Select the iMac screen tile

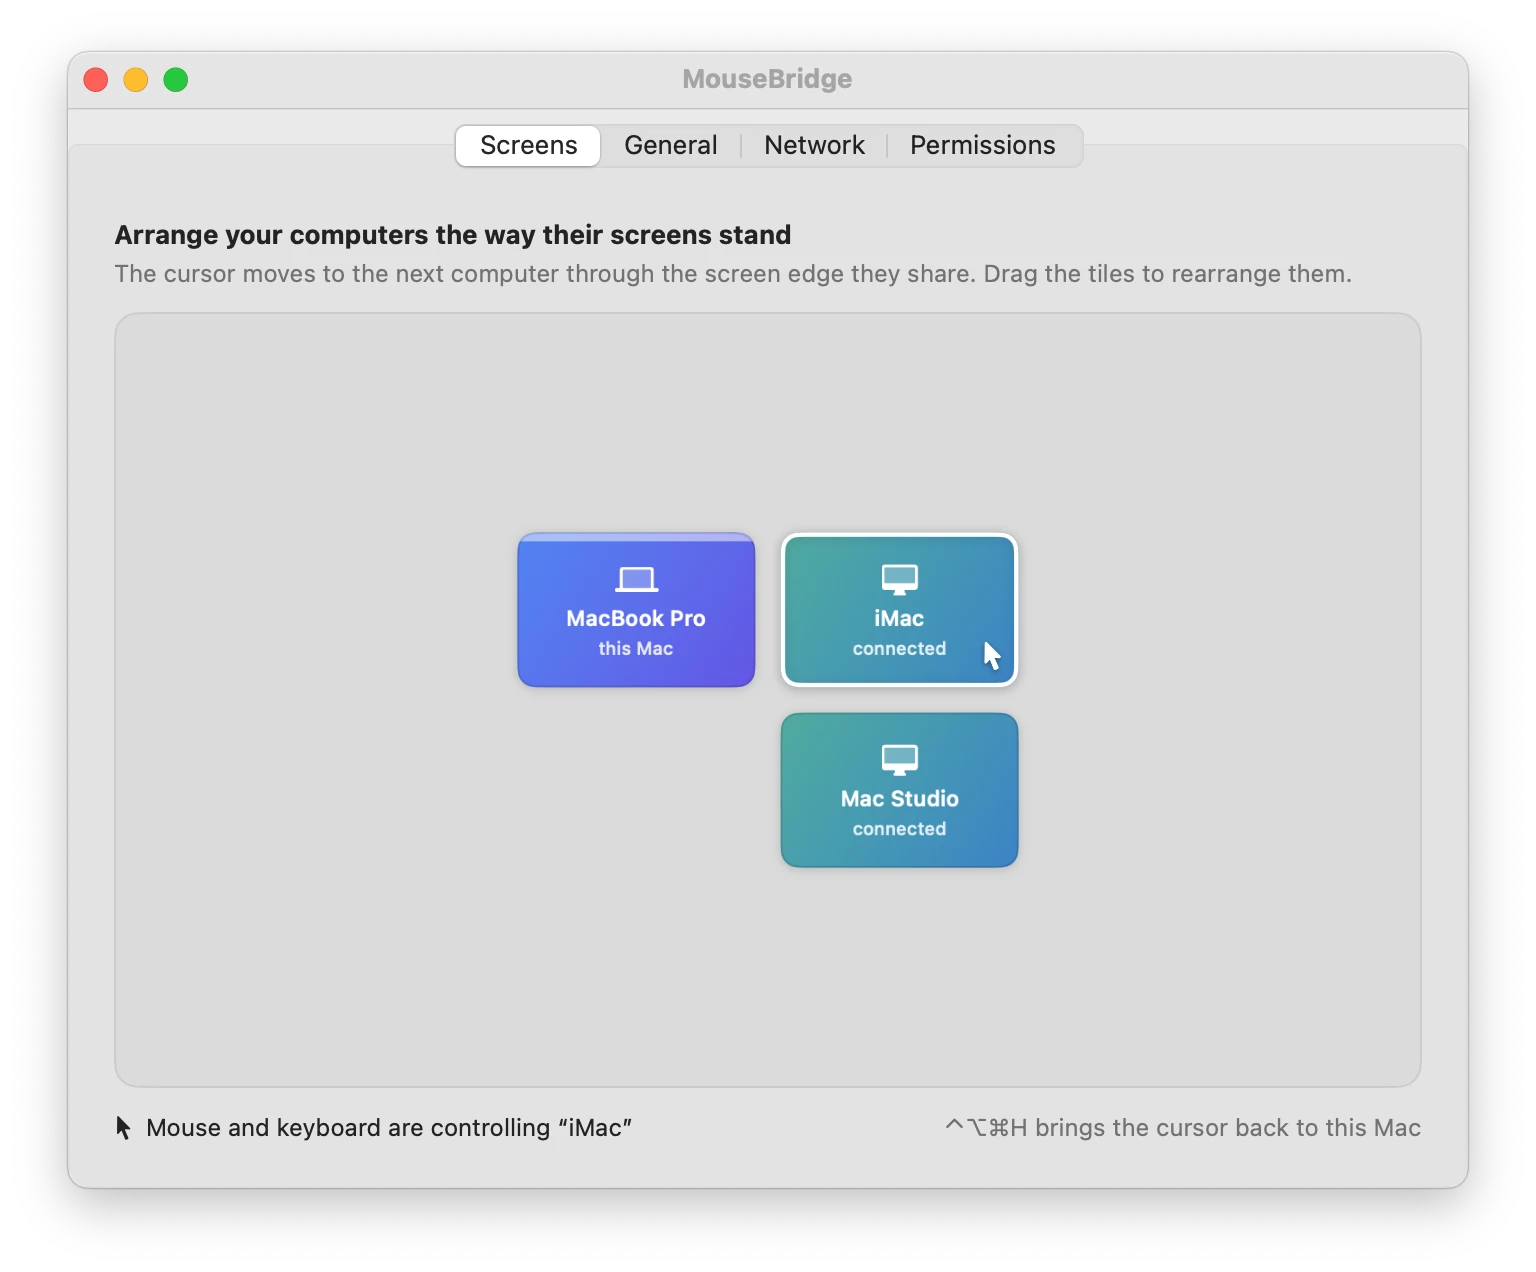pos(899,610)
